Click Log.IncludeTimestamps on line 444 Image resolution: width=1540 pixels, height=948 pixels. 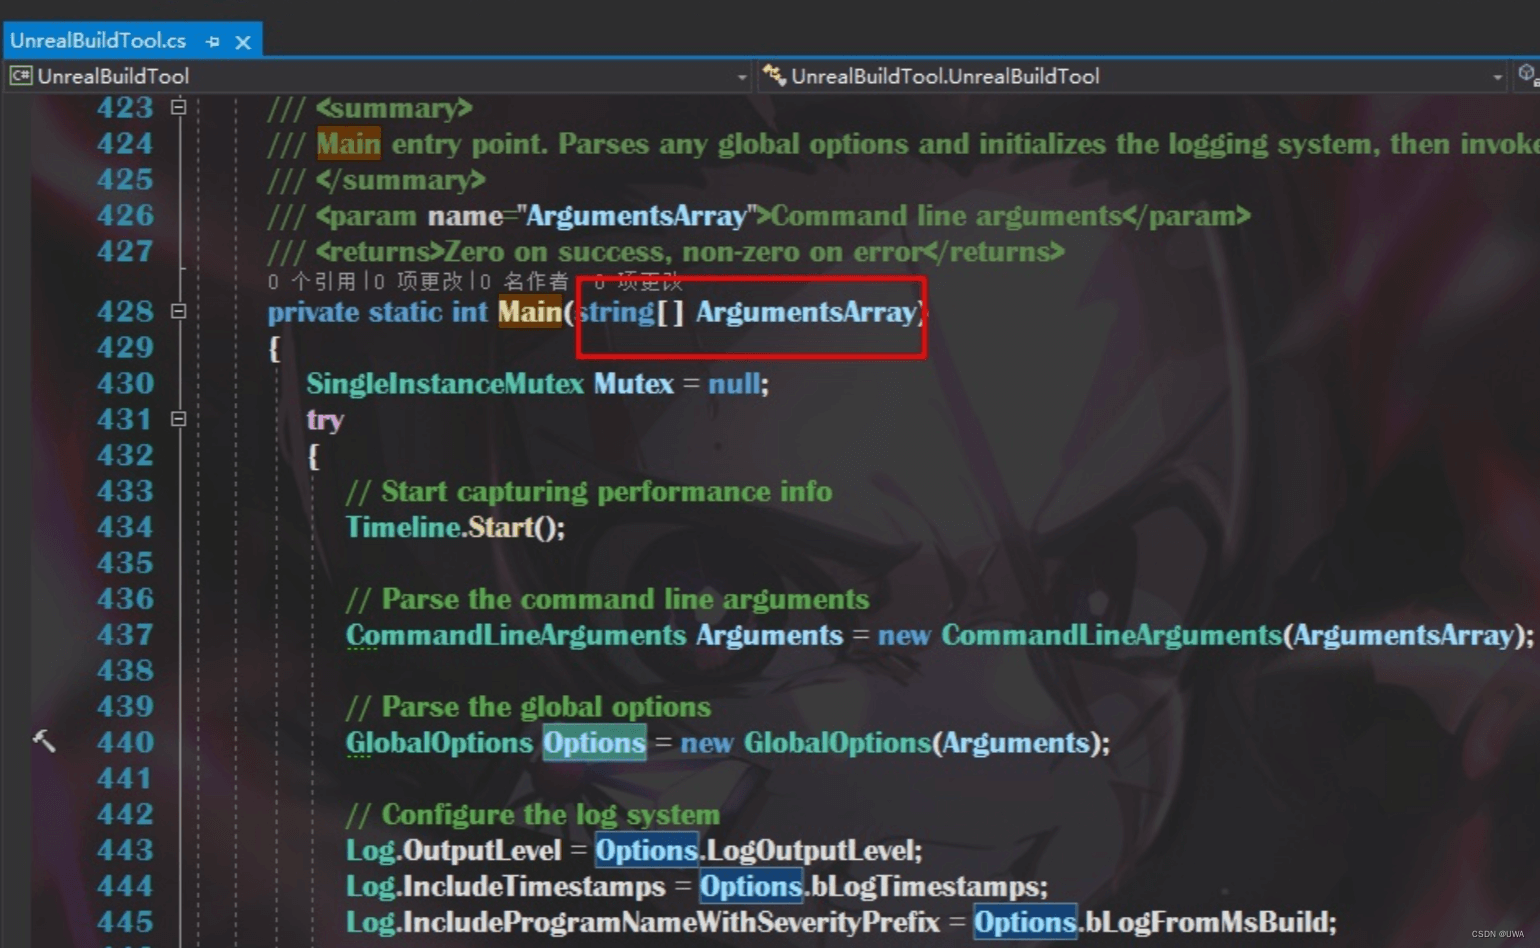(505, 887)
